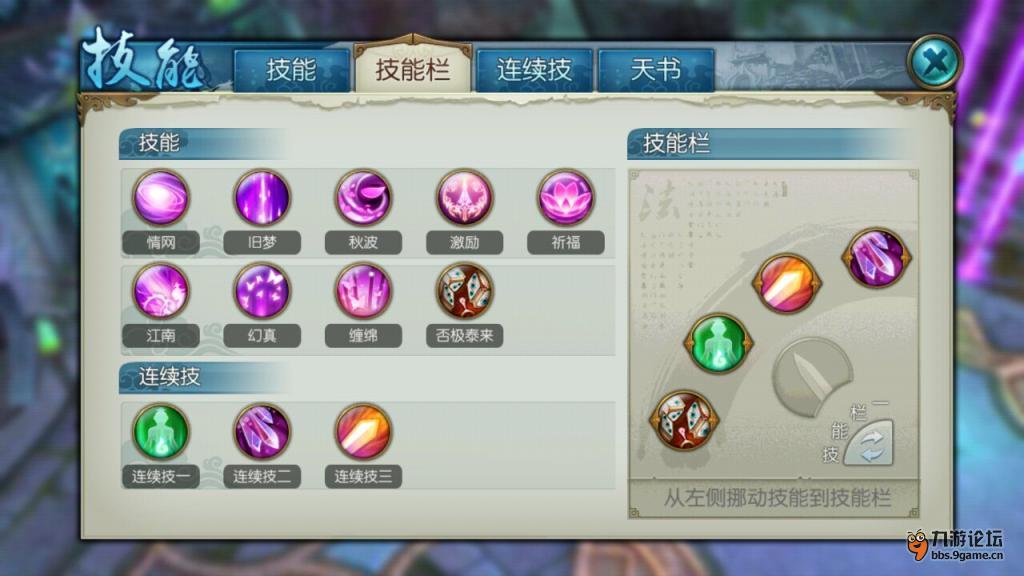Switch to the 连续技 tab

534,69
